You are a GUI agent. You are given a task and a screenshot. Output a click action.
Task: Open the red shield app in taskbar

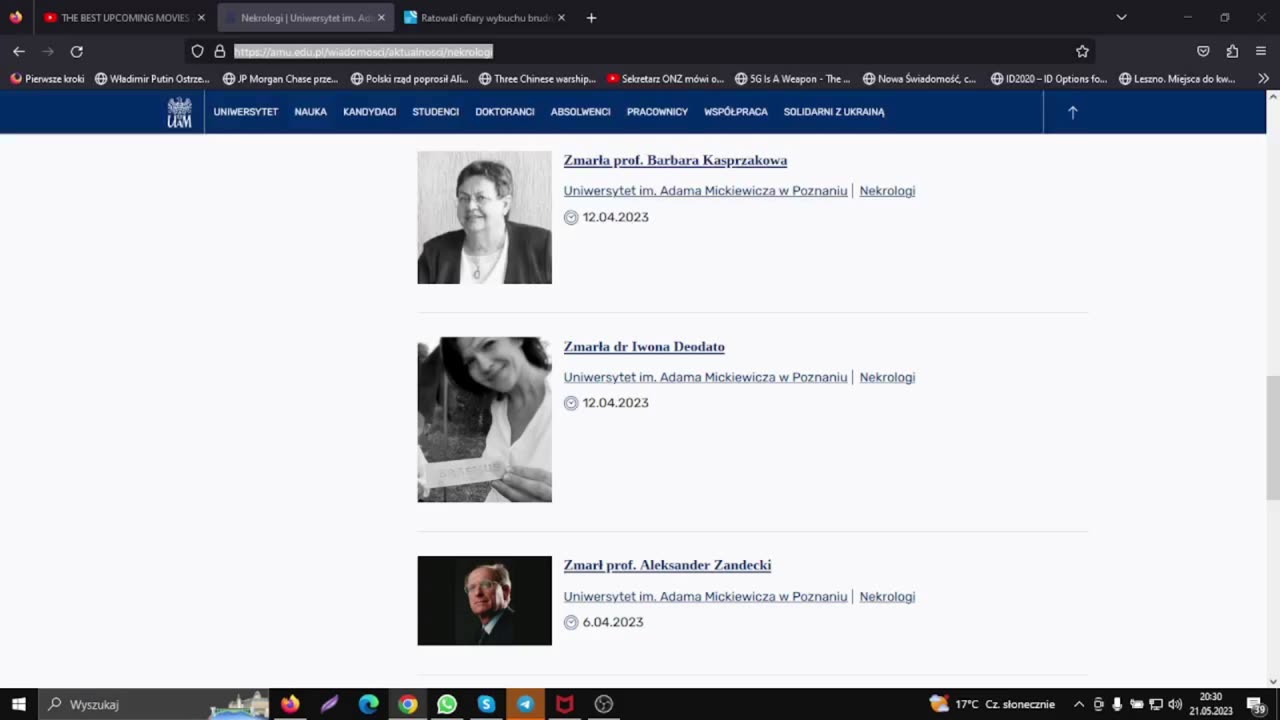coord(564,704)
